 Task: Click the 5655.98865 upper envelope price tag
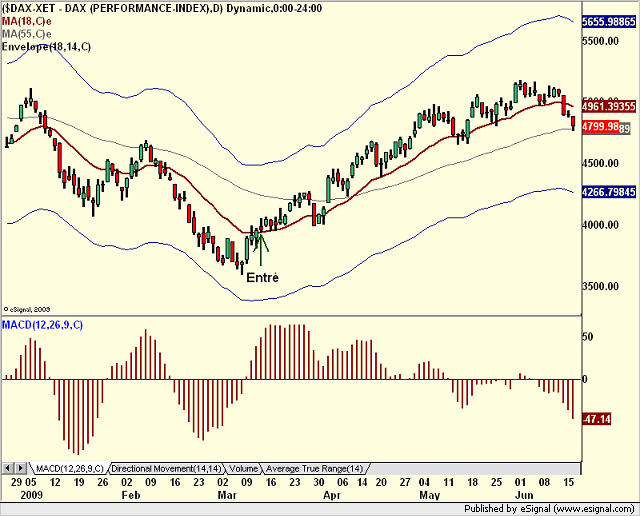(x=609, y=22)
